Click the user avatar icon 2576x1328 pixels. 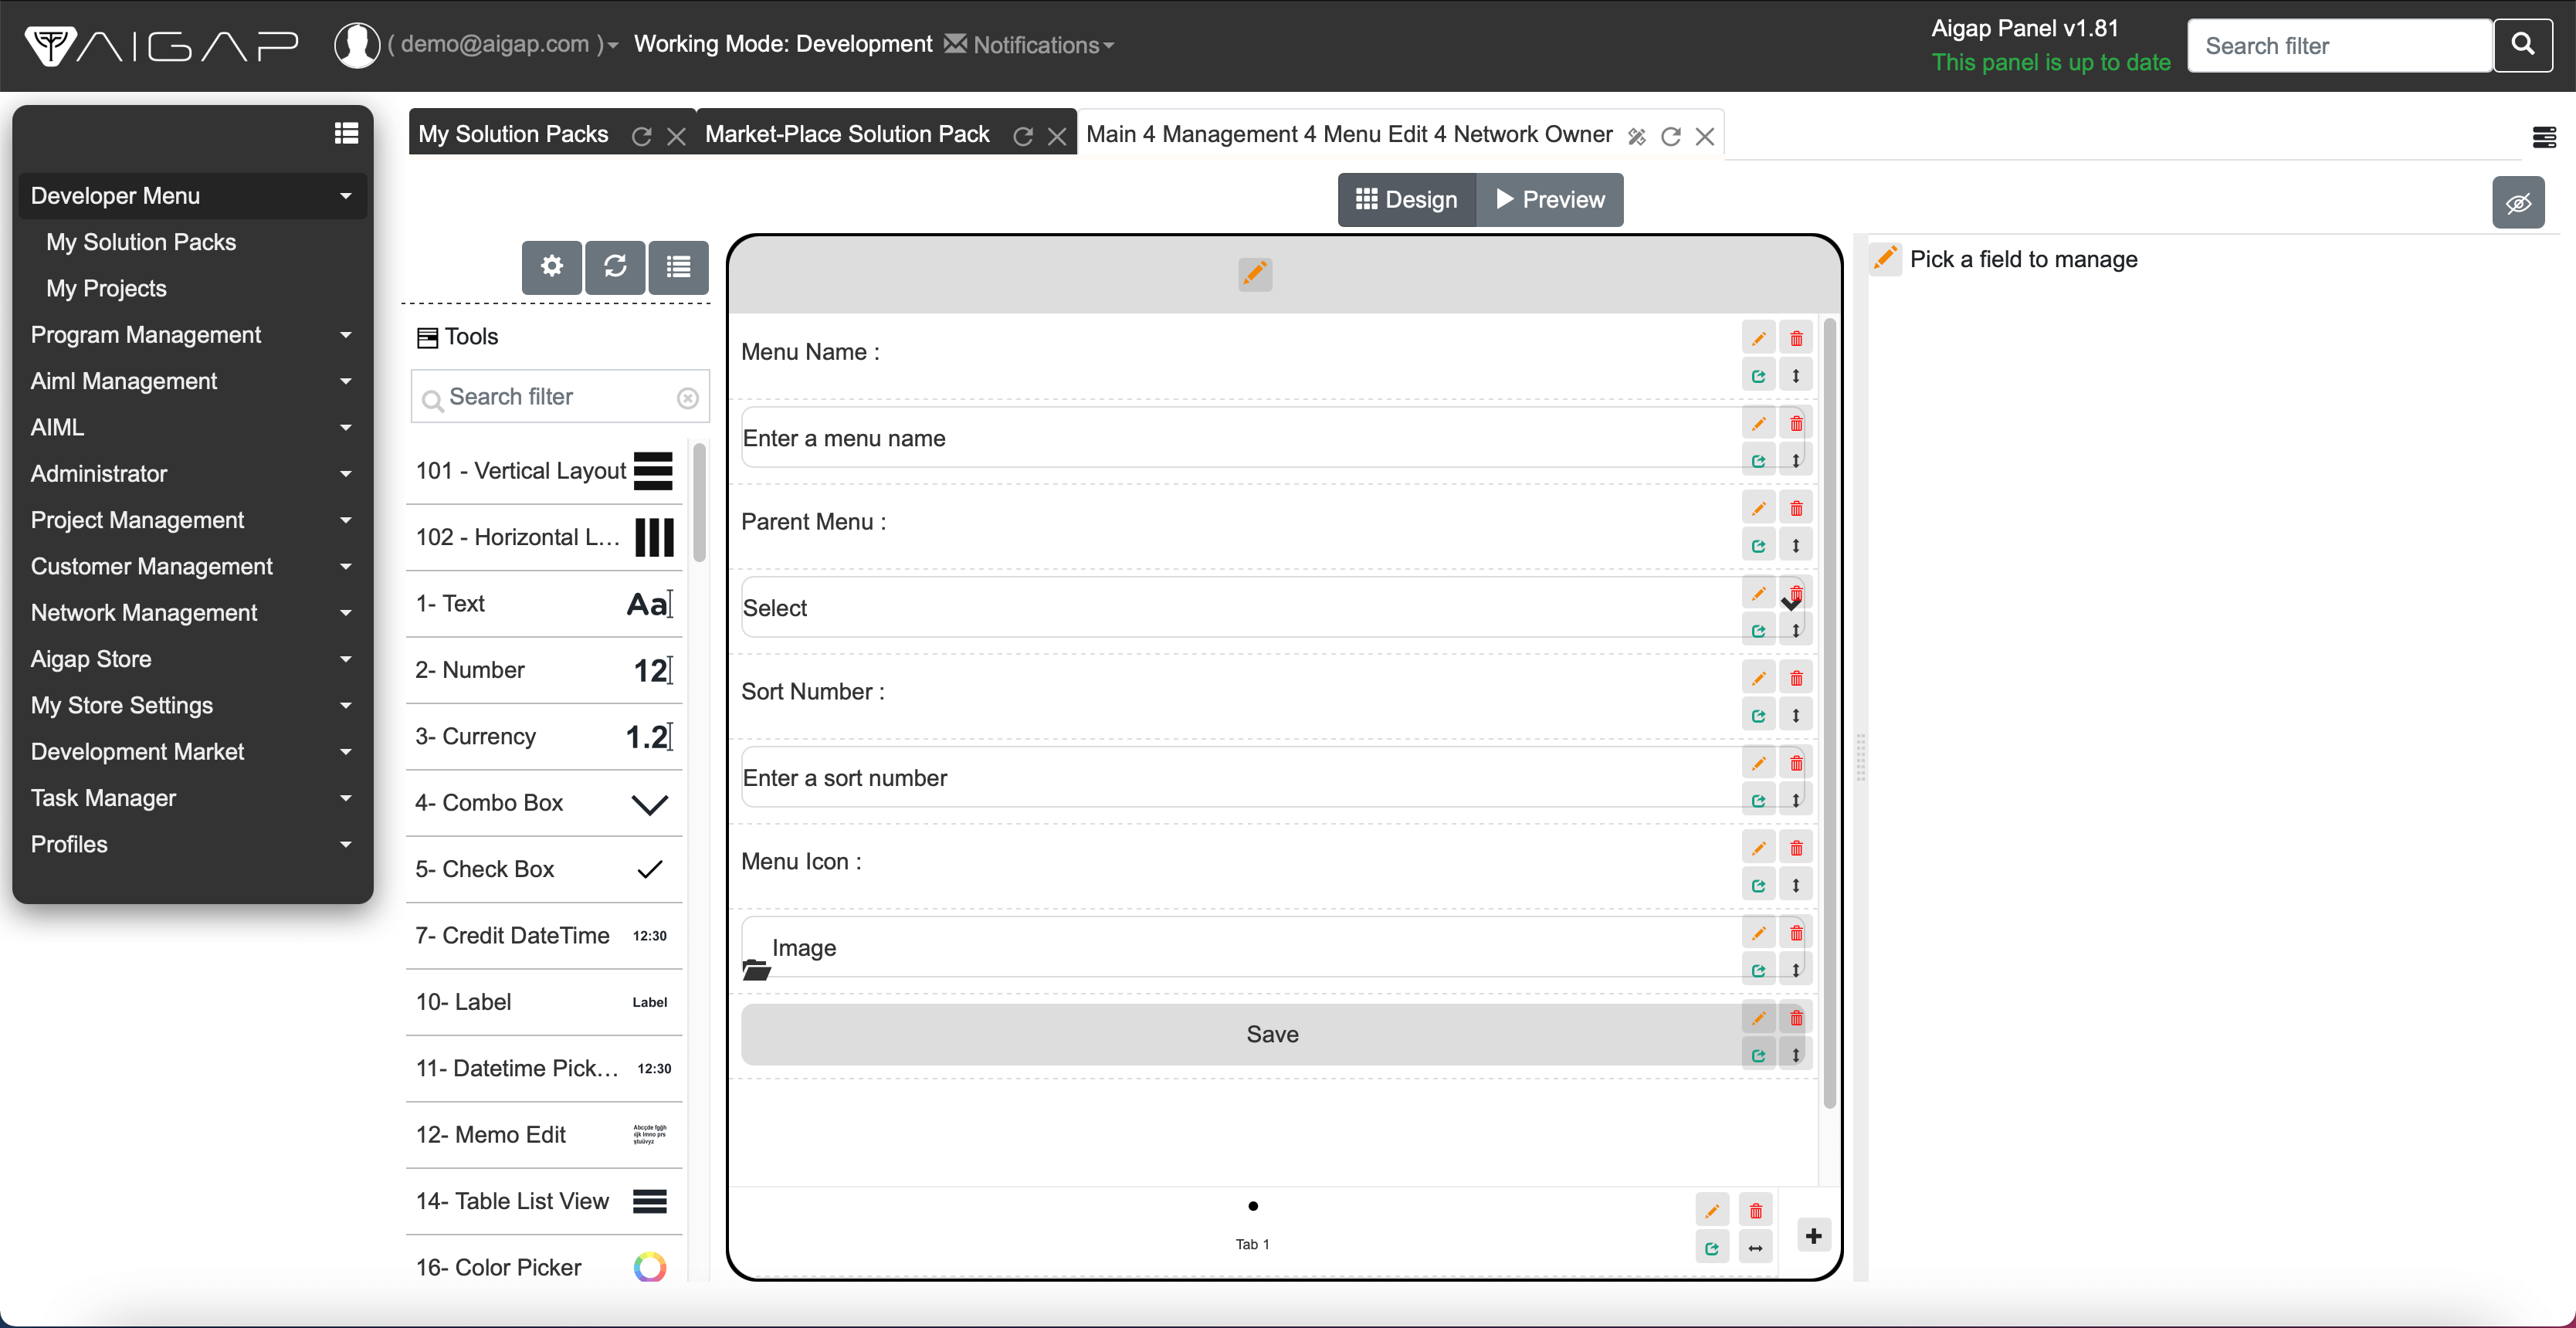[x=357, y=45]
